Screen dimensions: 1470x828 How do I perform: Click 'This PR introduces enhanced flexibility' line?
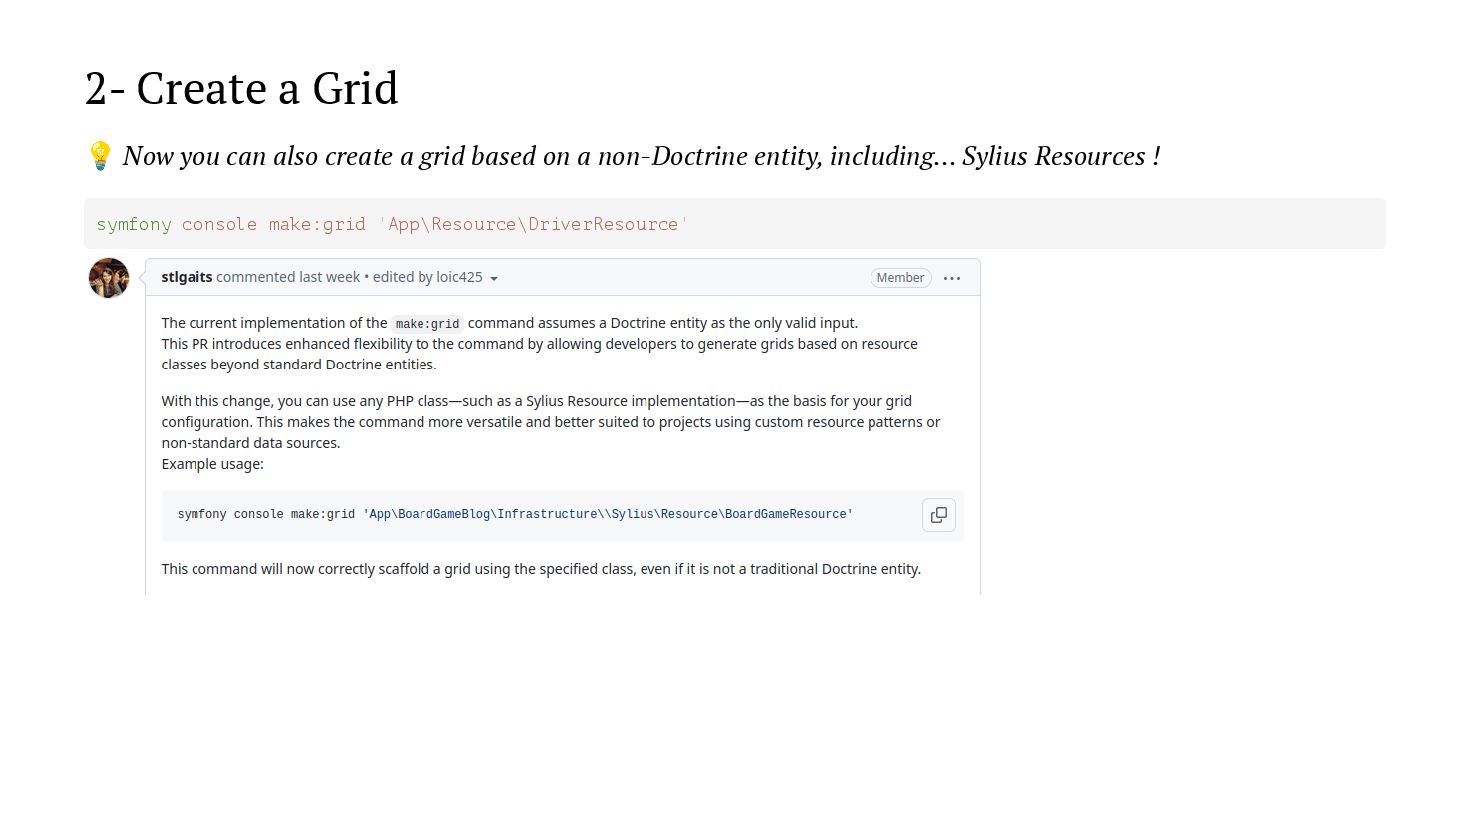click(539, 344)
